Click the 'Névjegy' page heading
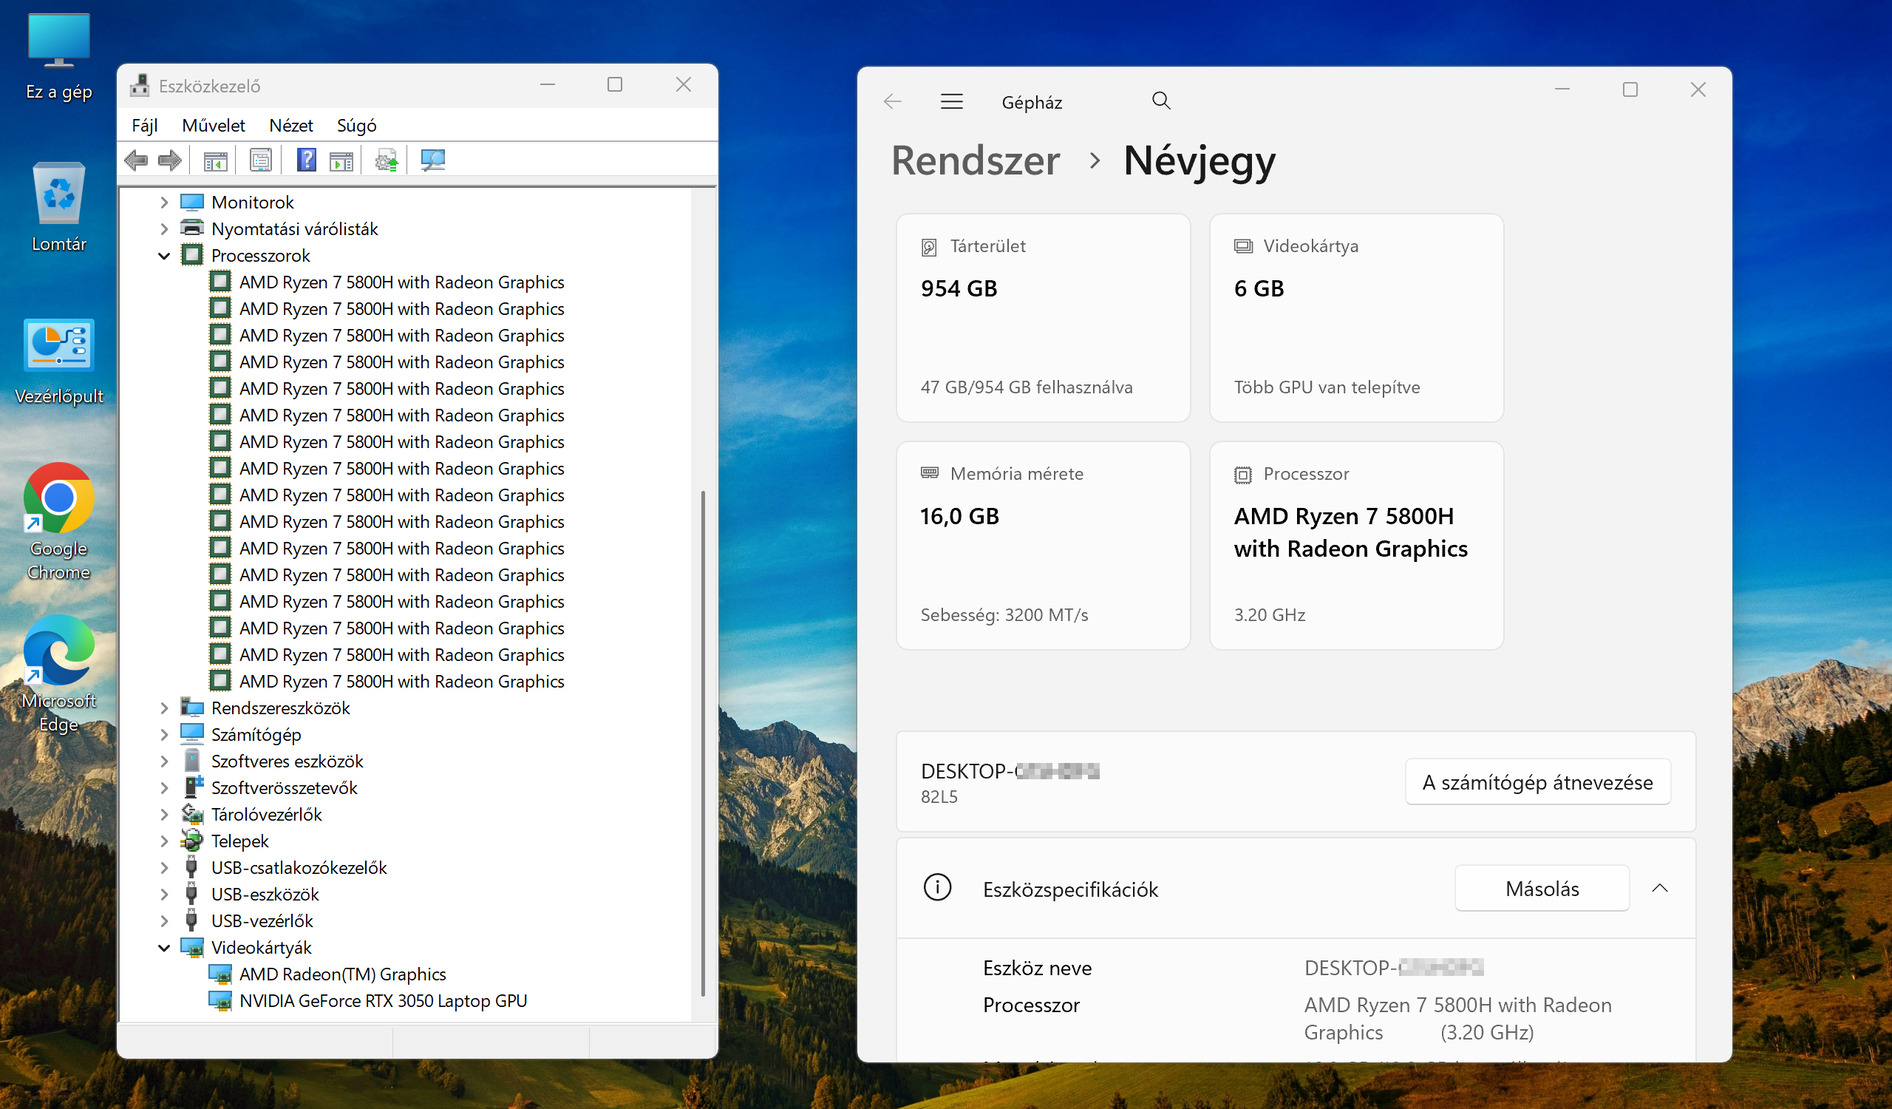This screenshot has width=1892, height=1109. 1200,160
